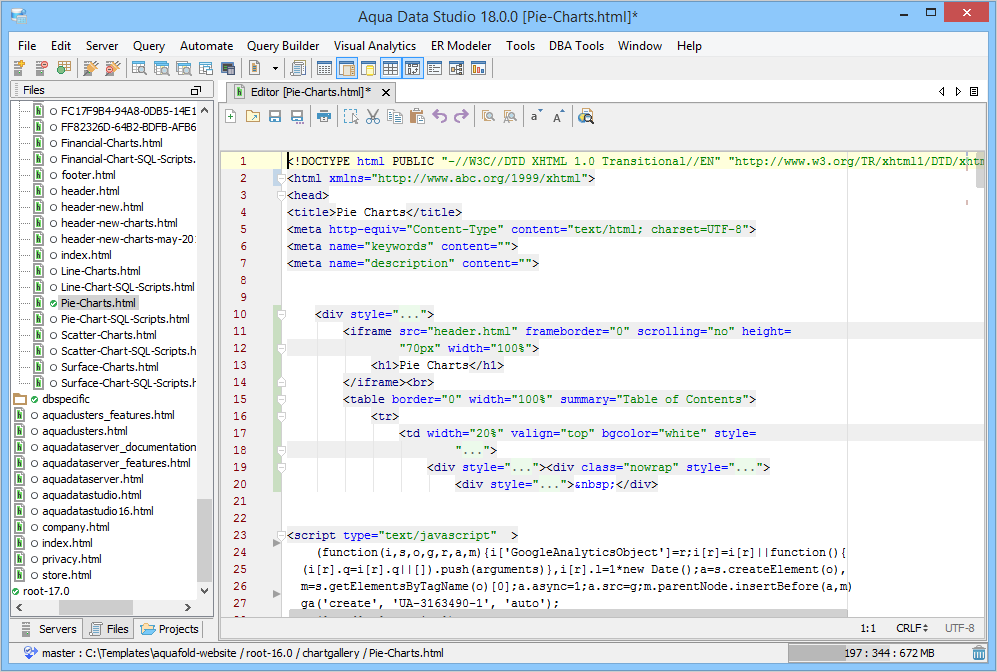Open the dropdown arrow beside the document icon
Viewport: 997px width, 672px height.
[275, 68]
